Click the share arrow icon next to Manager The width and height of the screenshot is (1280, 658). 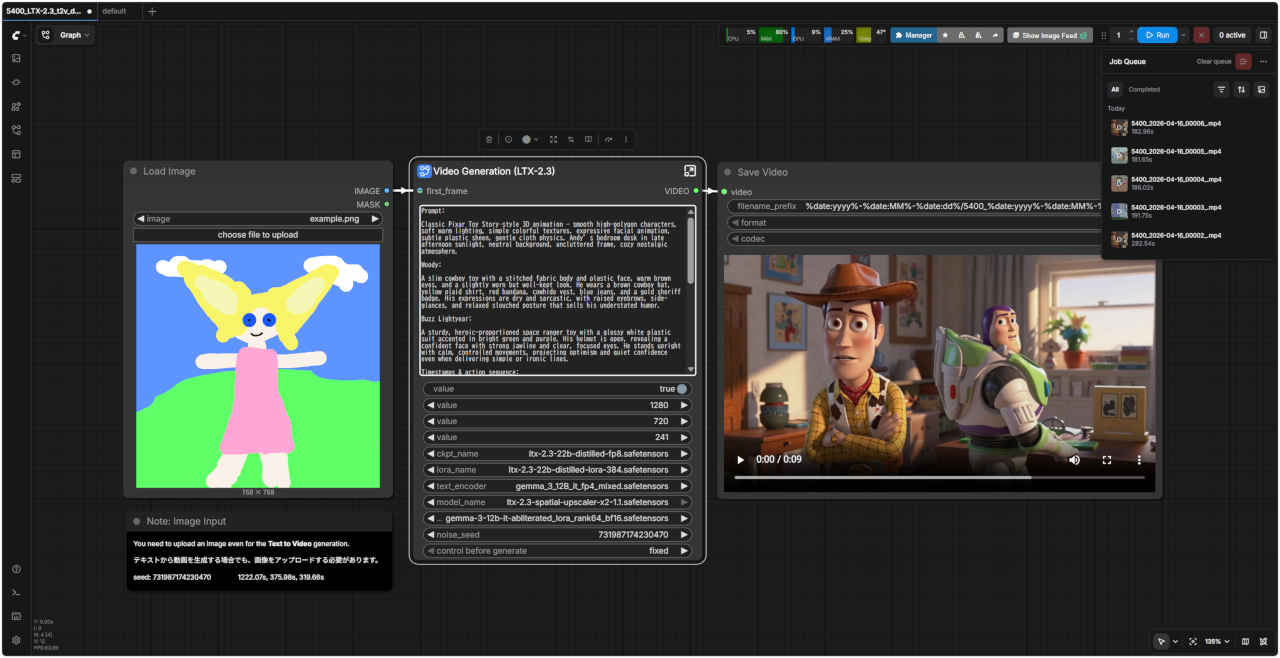click(995, 35)
